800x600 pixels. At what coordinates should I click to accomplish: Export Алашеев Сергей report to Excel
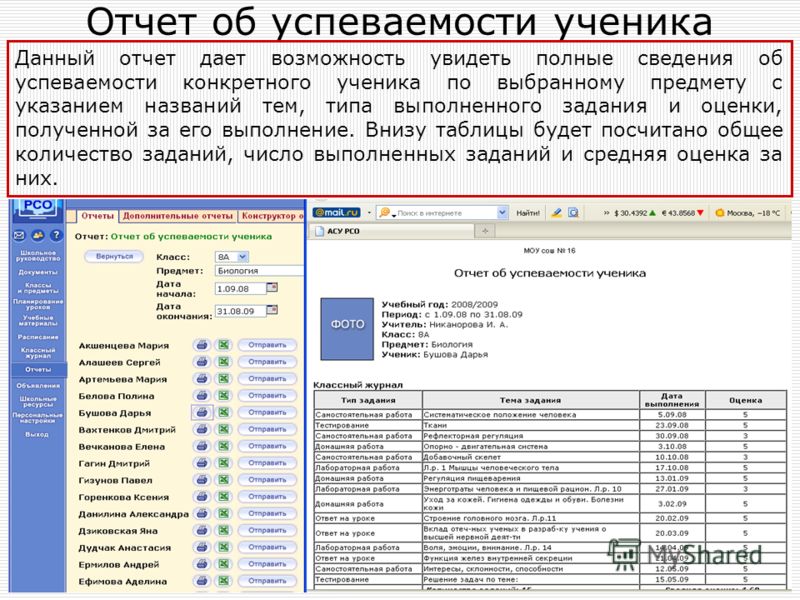(223, 362)
